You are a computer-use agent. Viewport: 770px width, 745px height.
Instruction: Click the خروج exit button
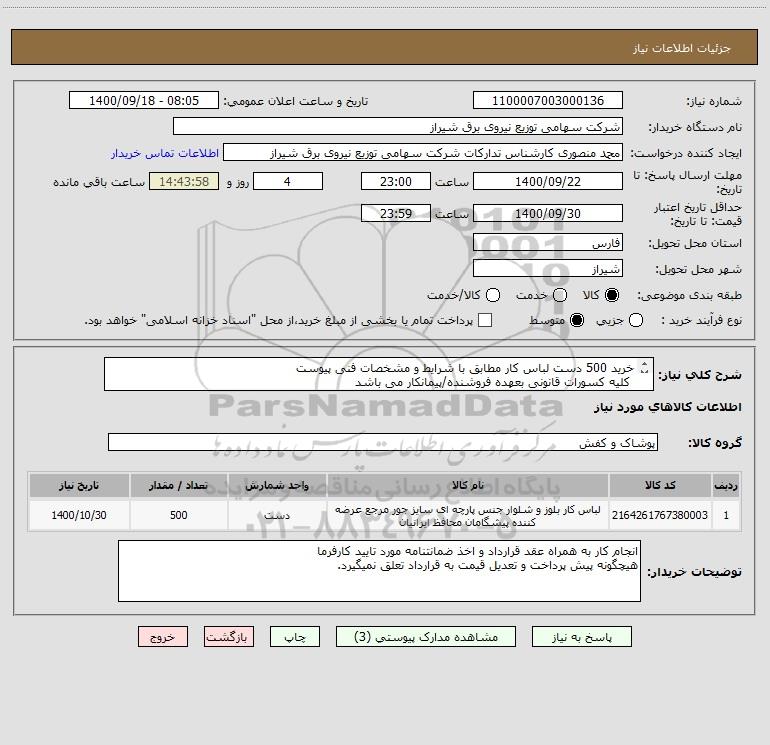tap(163, 637)
